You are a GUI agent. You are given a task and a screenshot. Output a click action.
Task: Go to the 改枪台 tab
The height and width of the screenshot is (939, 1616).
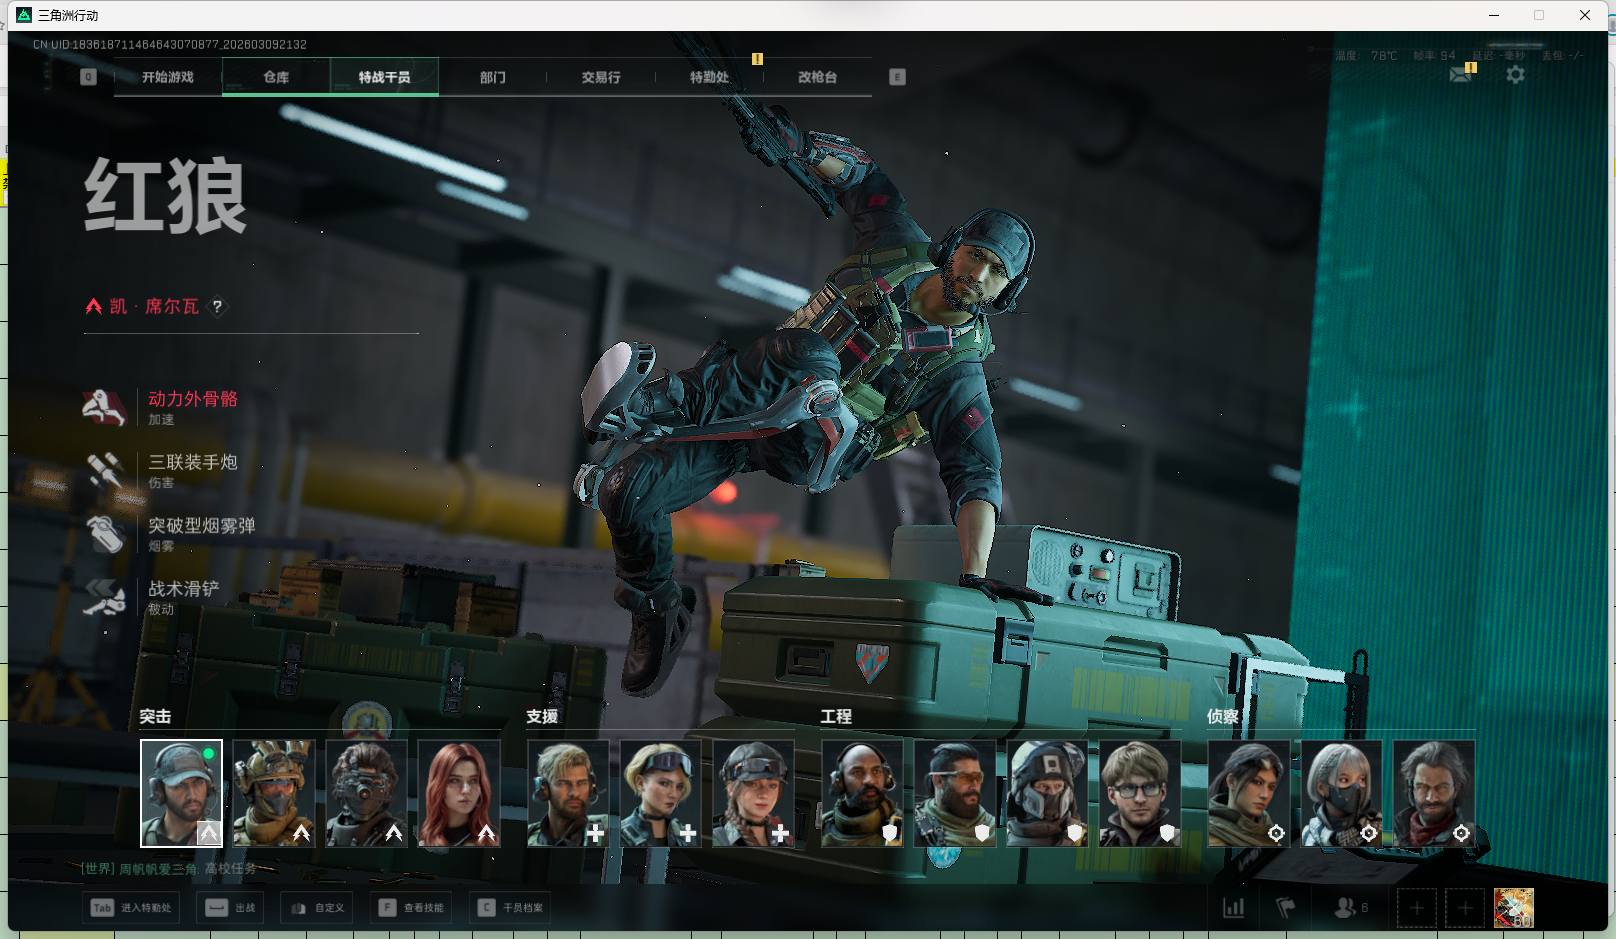point(817,77)
